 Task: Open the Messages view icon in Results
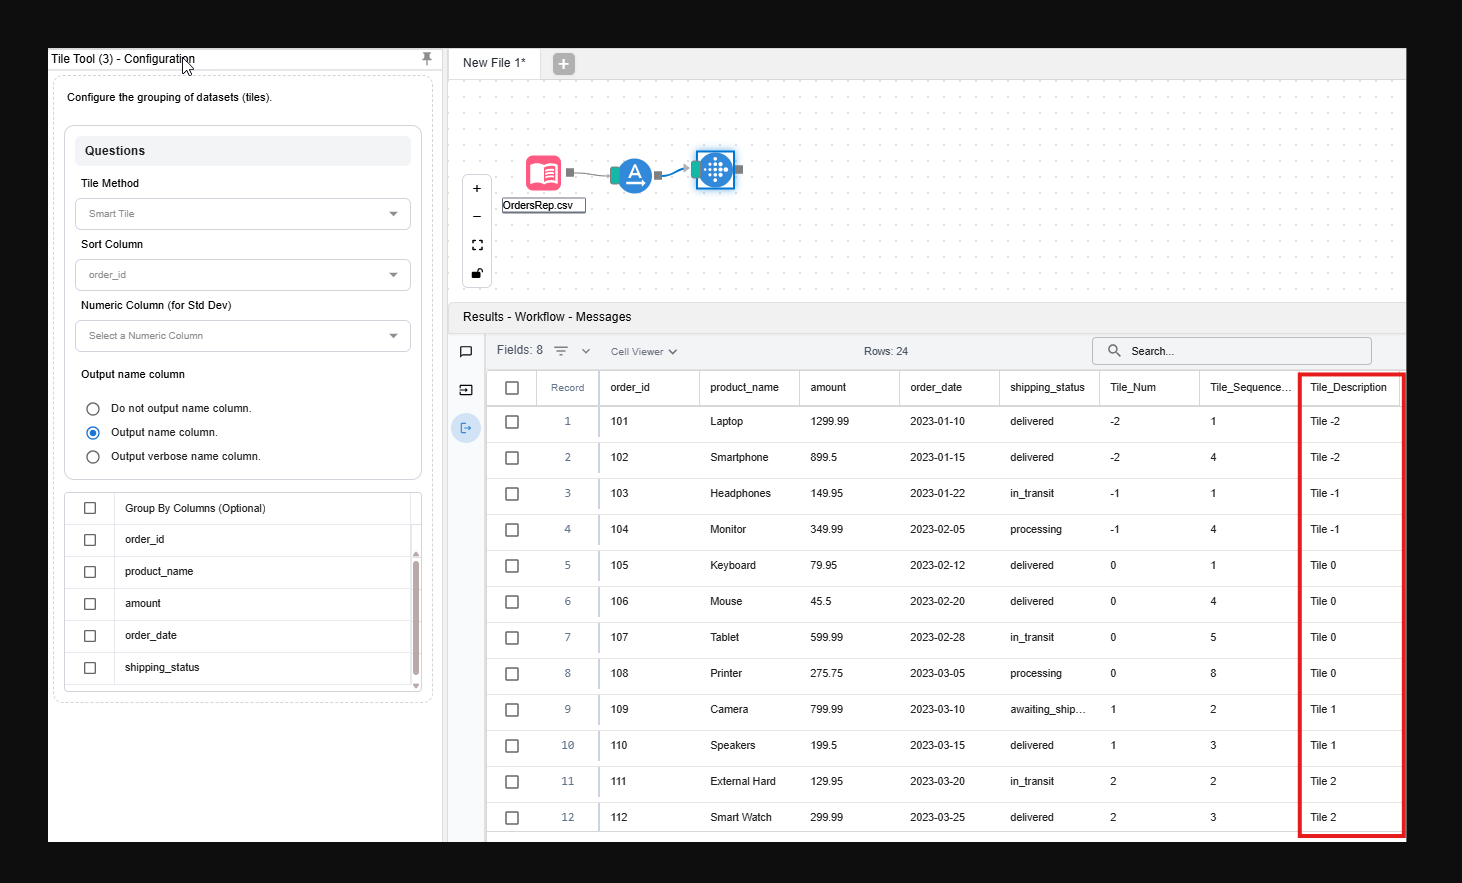coord(466,352)
